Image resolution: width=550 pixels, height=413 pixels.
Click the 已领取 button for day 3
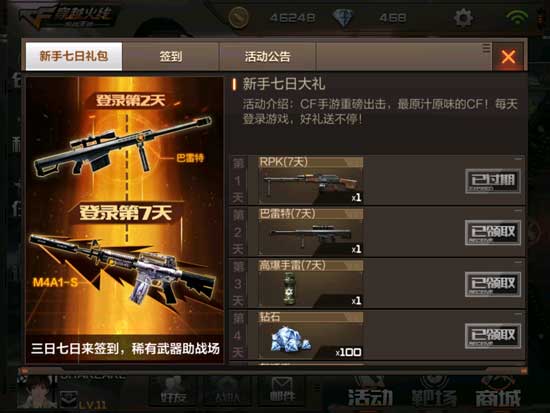click(x=493, y=284)
